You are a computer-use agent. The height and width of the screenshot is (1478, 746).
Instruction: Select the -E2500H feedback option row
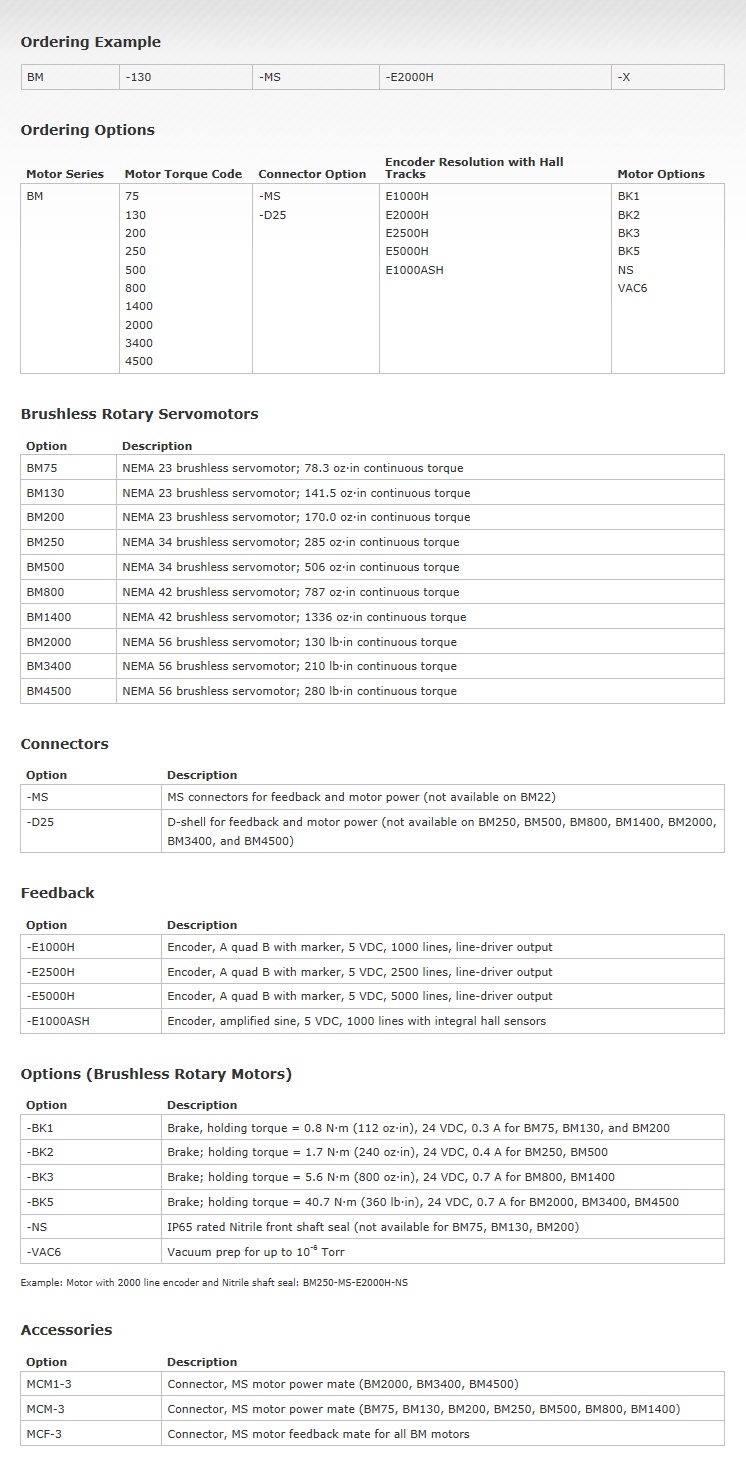(x=372, y=972)
